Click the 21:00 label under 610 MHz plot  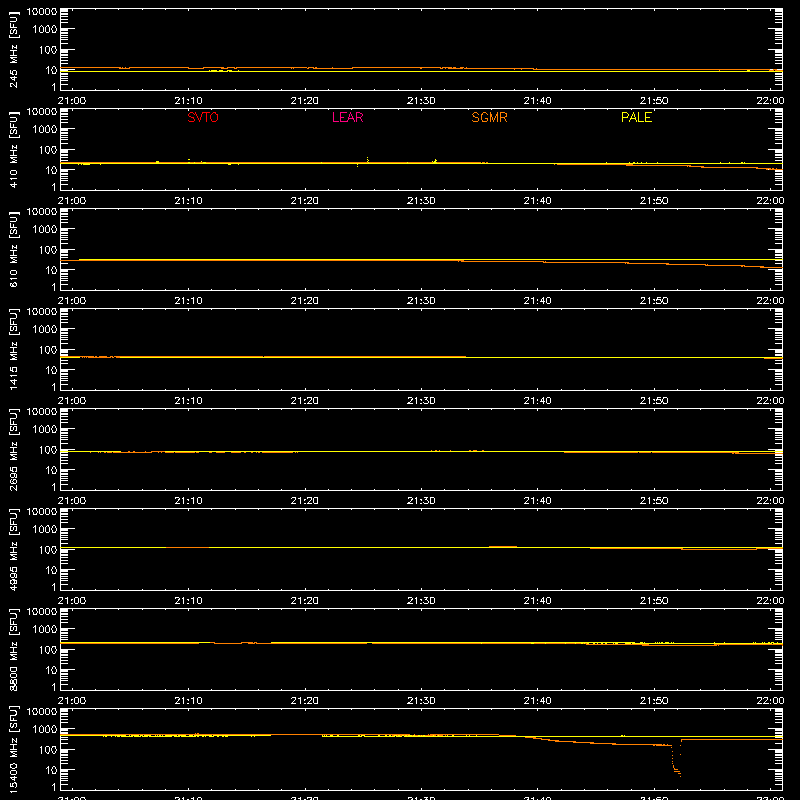click(72, 301)
